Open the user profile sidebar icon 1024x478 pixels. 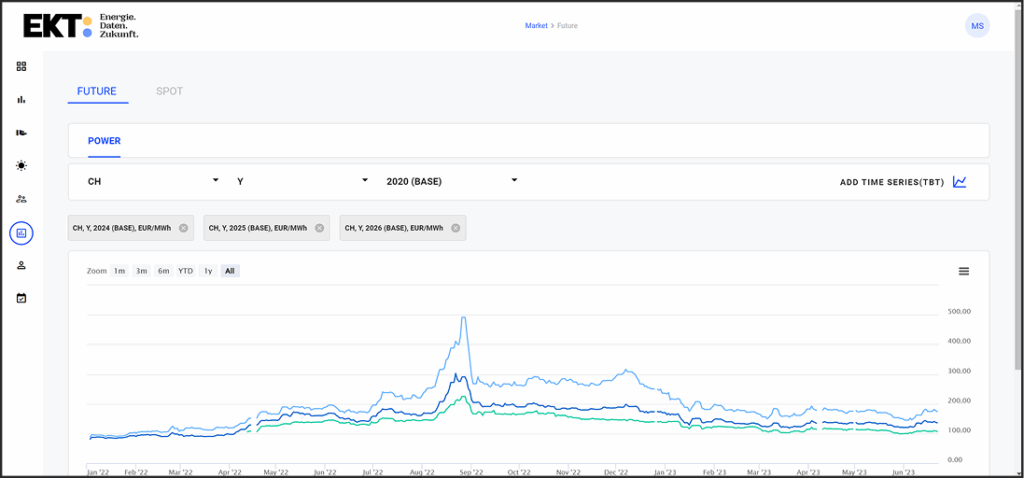(x=22, y=265)
